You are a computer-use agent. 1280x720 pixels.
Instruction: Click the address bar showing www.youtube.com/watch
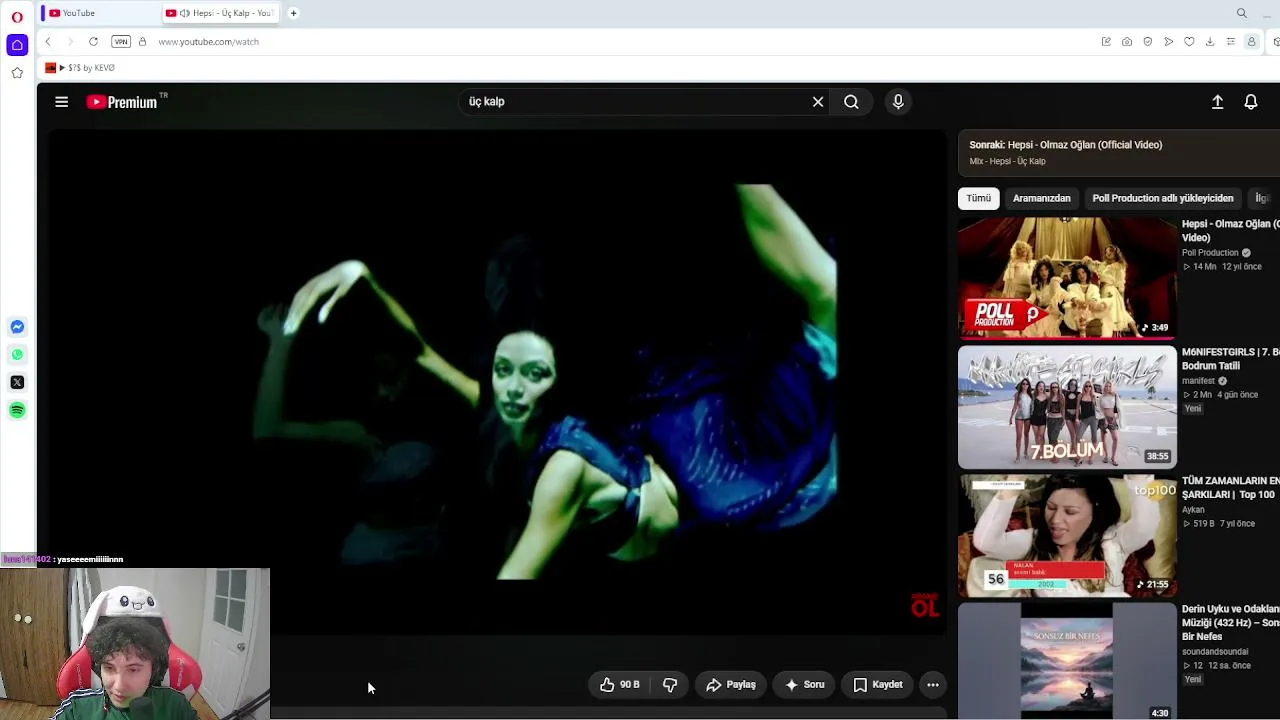pyautogui.click(x=208, y=42)
